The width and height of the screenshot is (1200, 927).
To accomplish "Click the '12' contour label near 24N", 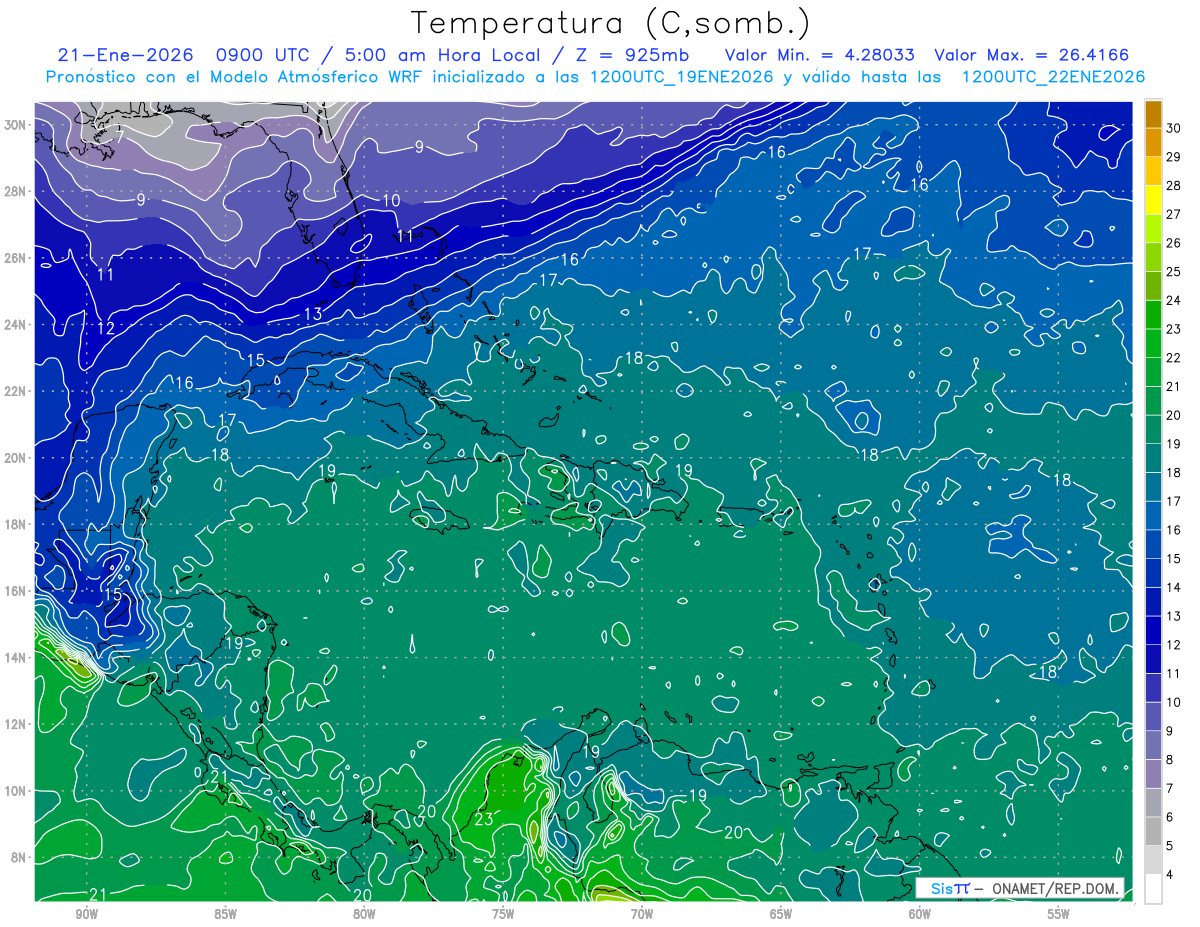I will point(106,328).
